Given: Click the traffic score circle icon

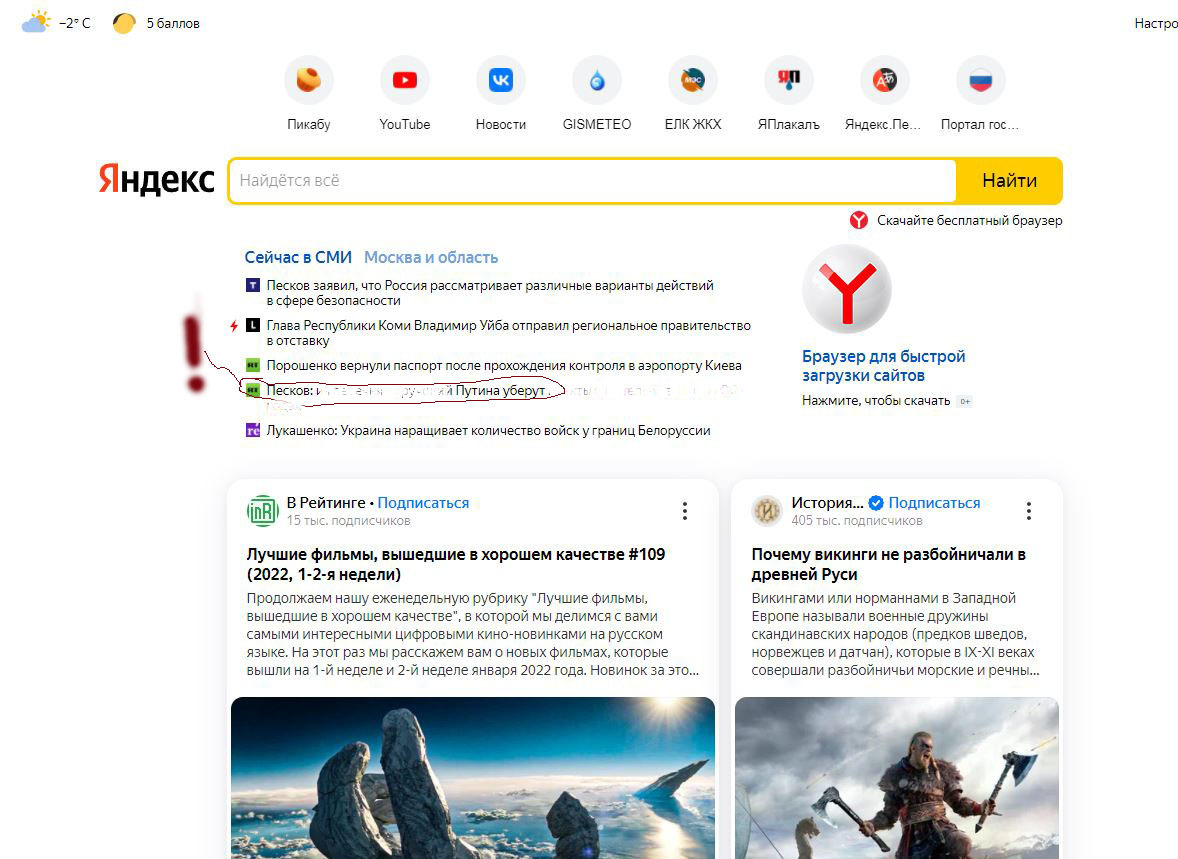Looking at the screenshot, I should pyautogui.click(x=124, y=23).
